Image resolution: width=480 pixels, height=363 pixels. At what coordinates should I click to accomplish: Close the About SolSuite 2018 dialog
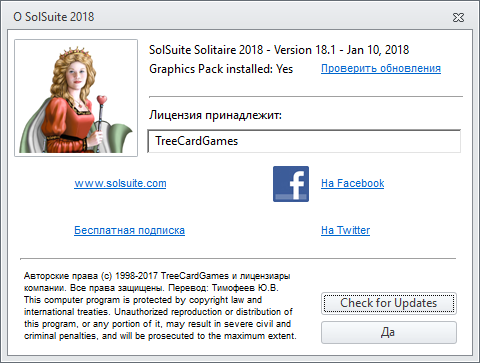point(458,17)
